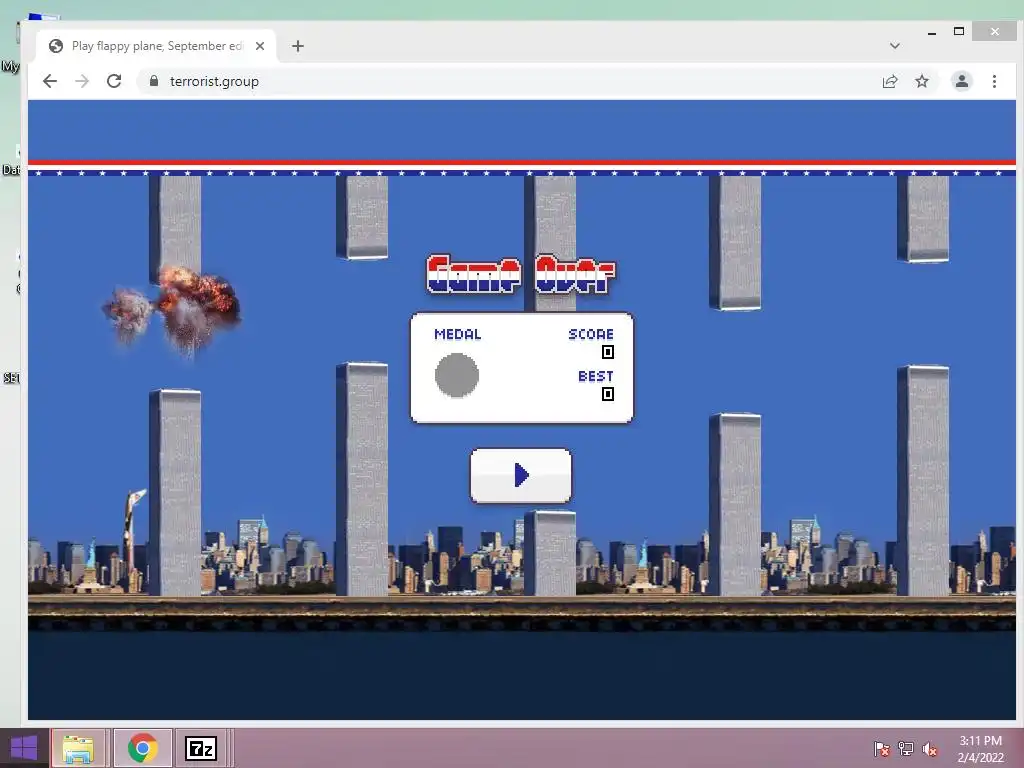This screenshot has width=1024, height=768.
Task: Click the 'SCORE' label on the scoreboard
Action: [x=591, y=334]
